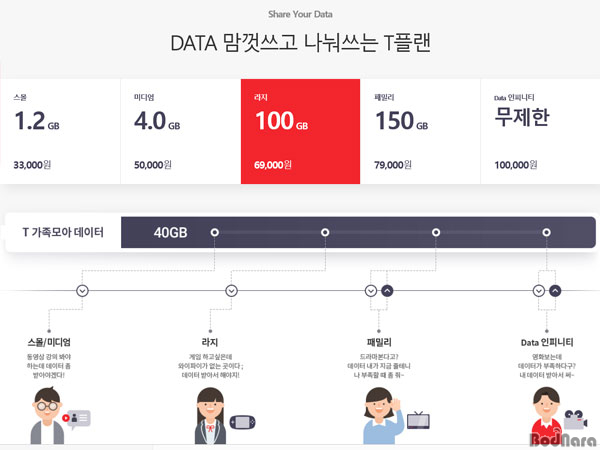
Task: Click the DATA 맘껏쓰고 나눠쓰는 T플랜 title
Action: pos(301,42)
